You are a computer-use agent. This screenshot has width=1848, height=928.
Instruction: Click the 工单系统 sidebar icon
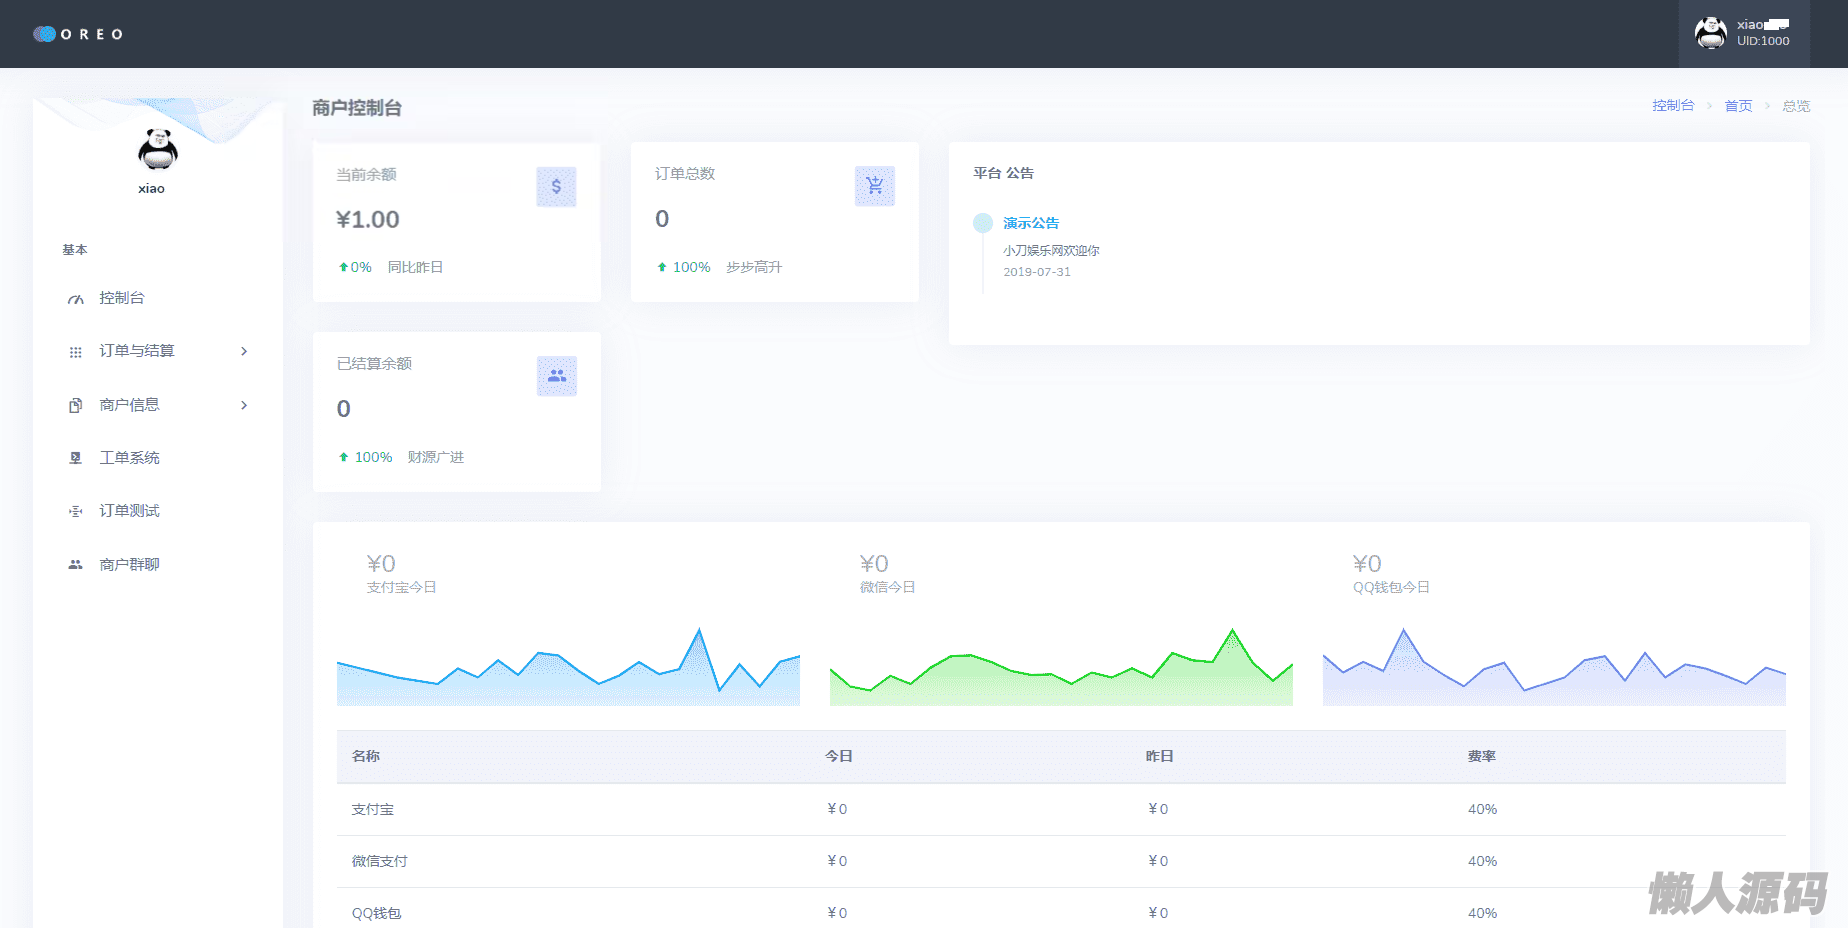[76, 458]
